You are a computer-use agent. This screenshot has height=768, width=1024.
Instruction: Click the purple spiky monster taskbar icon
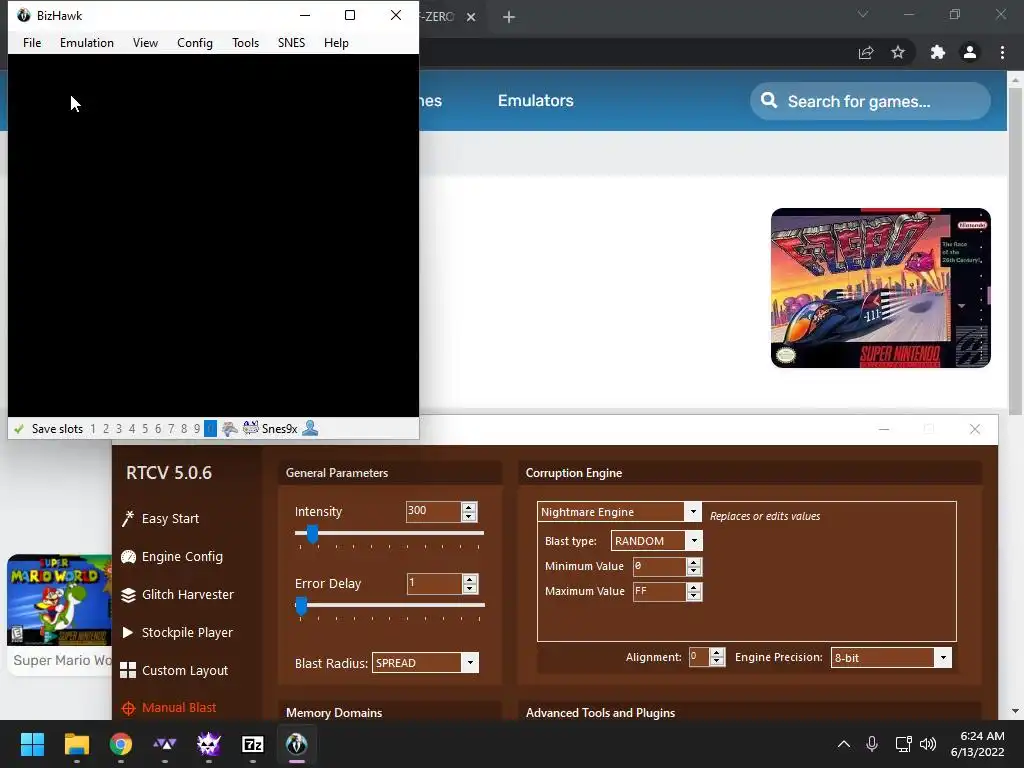[x=209, y=744]
